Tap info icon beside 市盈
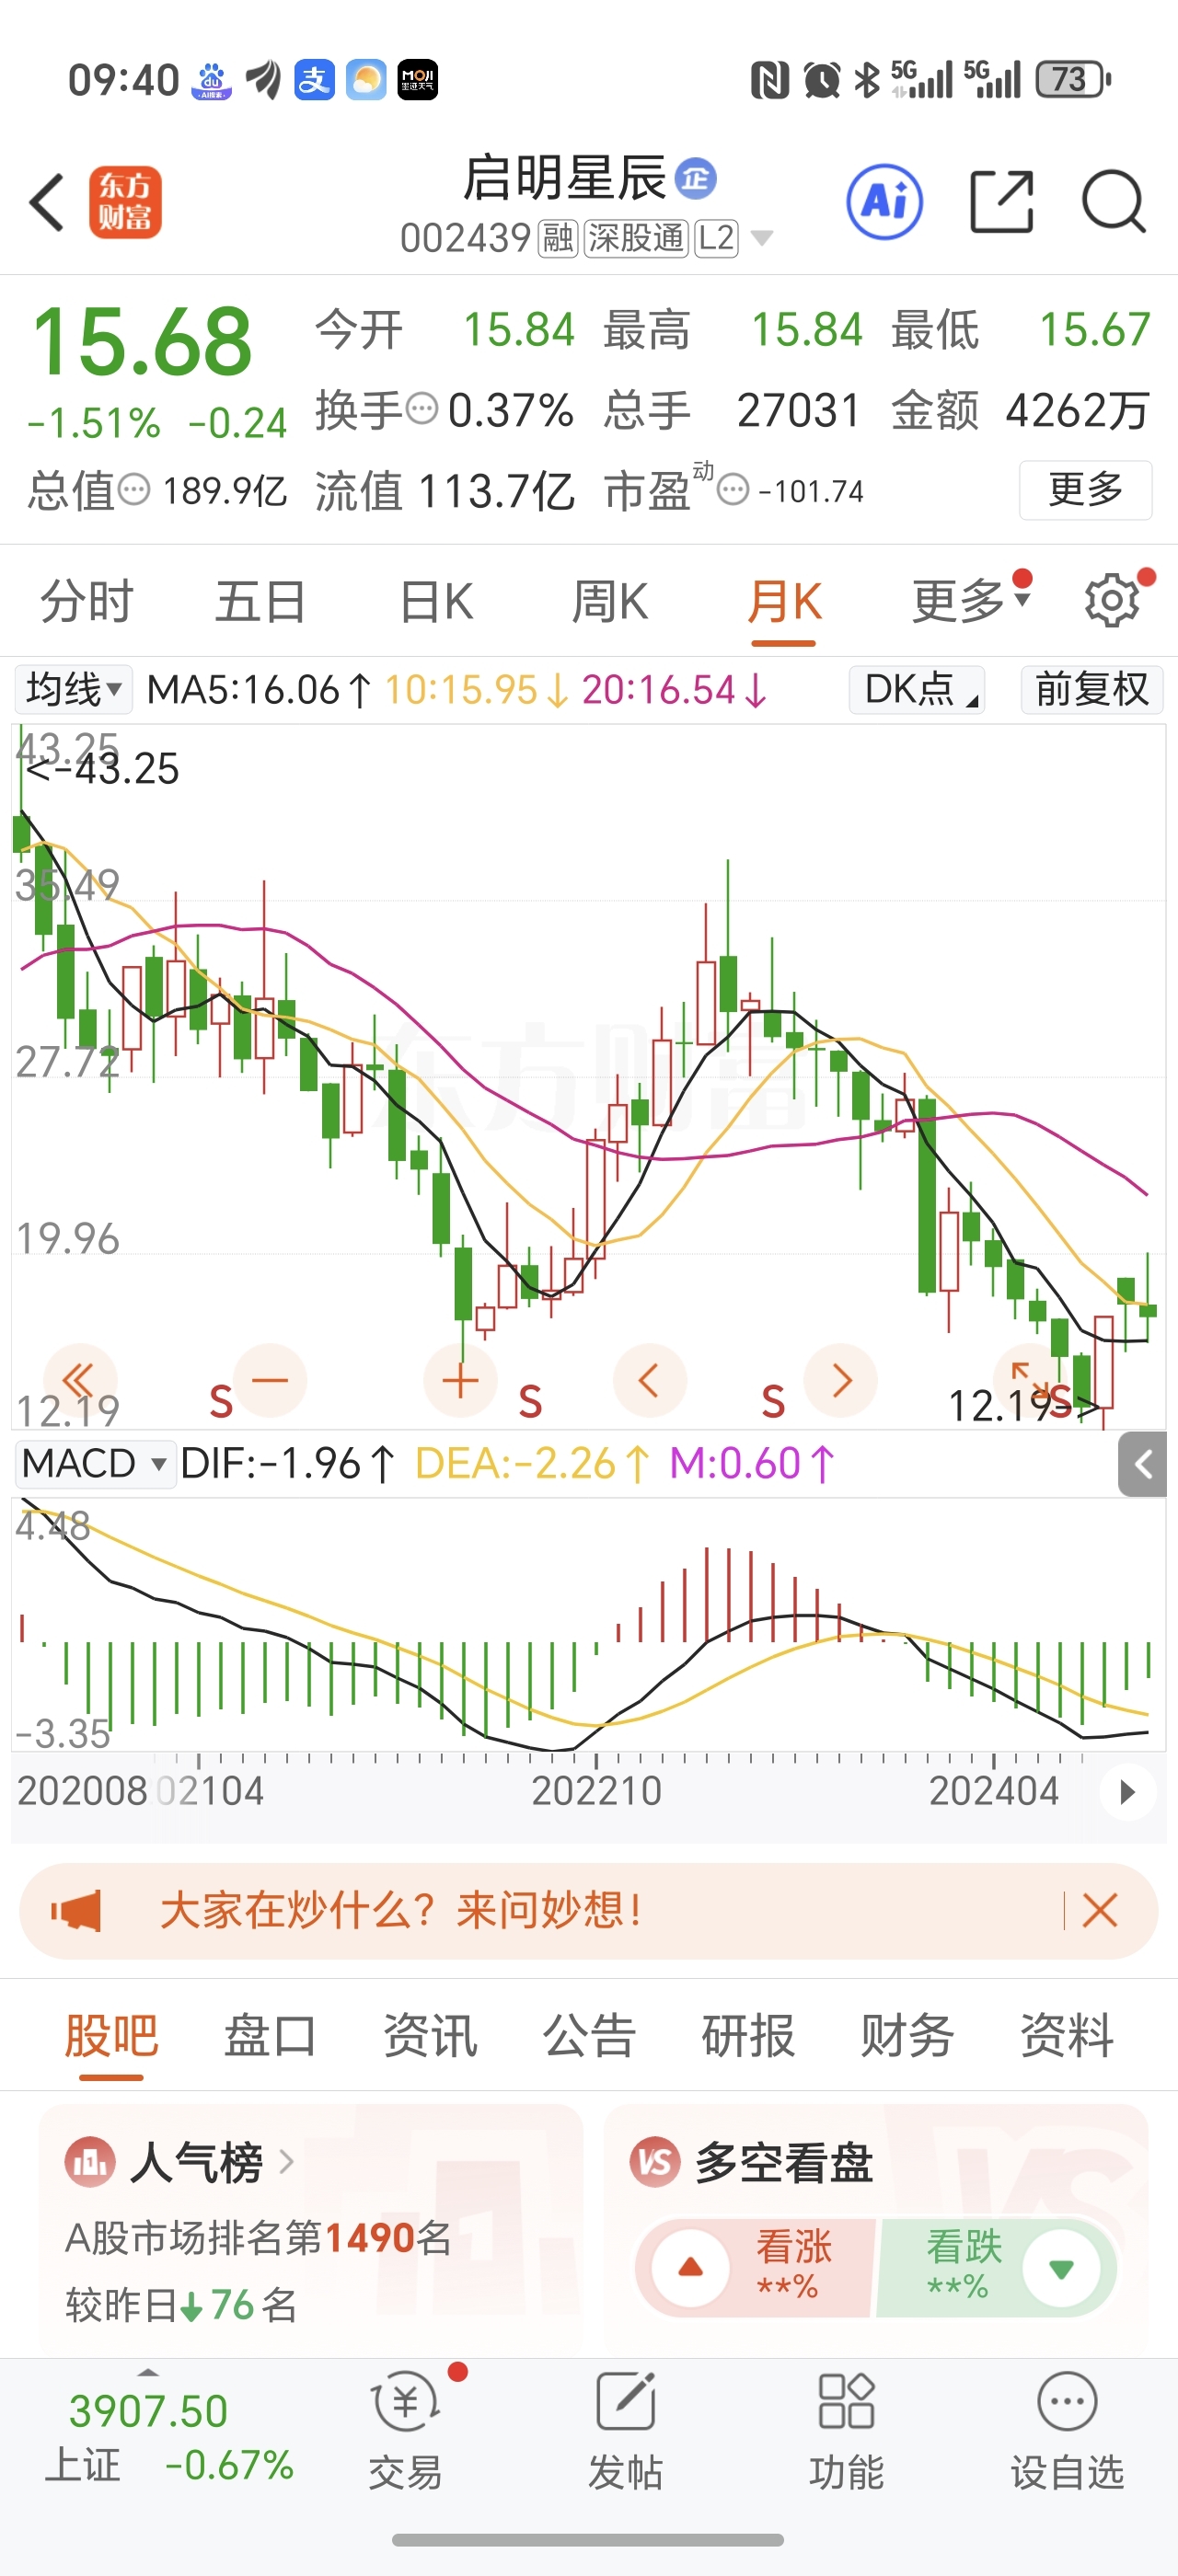The image size is (1178, 2576). [733, 490]
